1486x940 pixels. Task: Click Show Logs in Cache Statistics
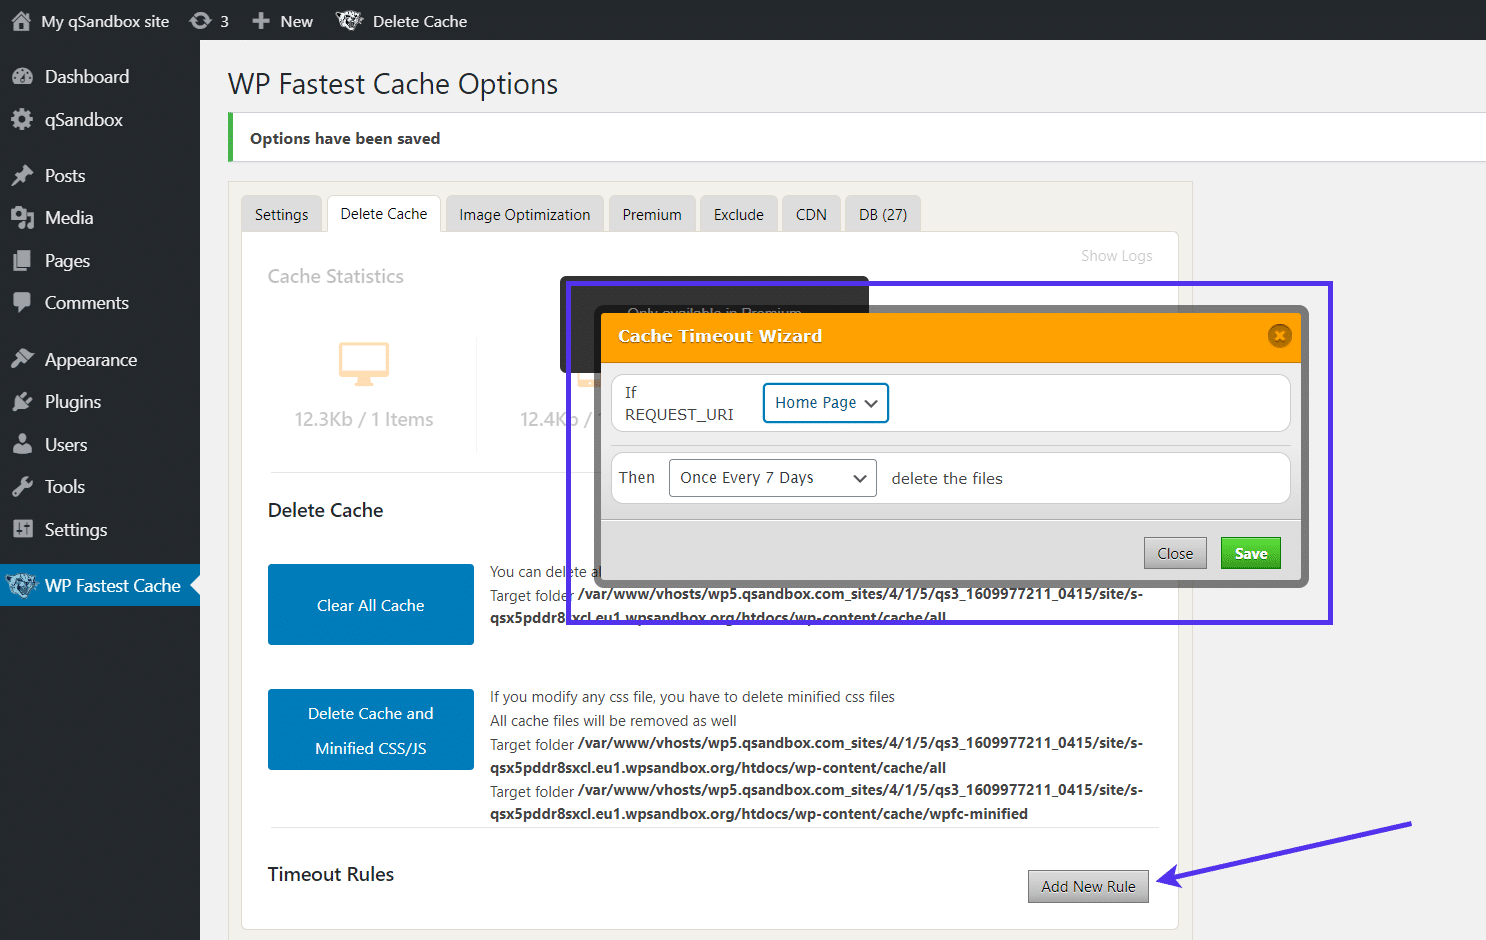click(1116, 255)
